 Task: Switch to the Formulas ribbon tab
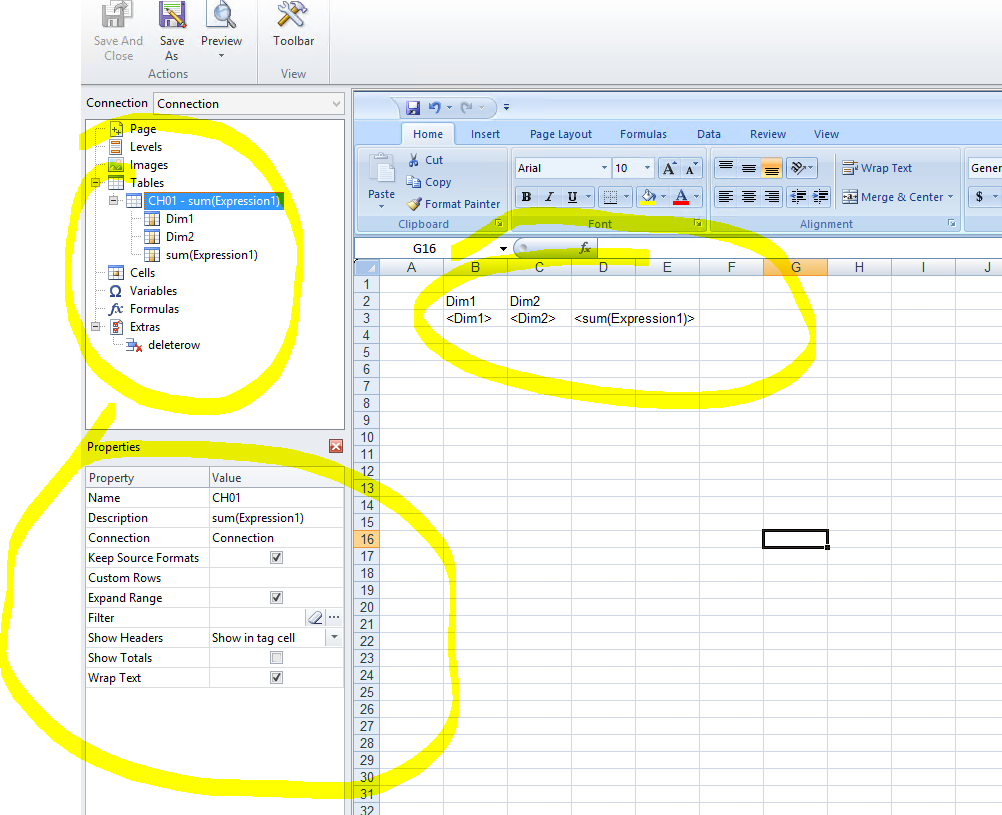(643, 134)
